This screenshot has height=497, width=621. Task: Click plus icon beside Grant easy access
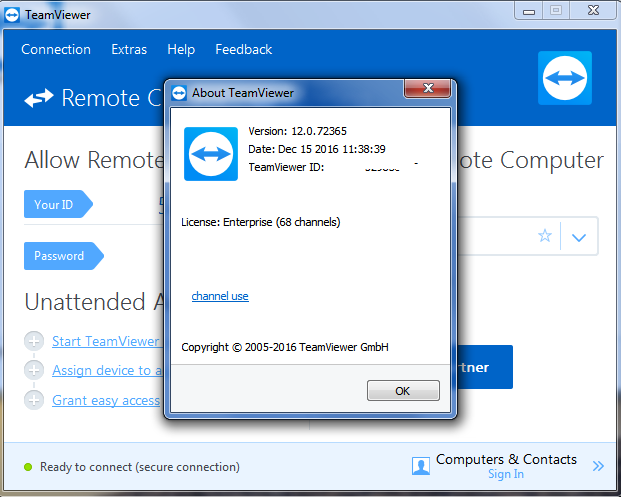[x=34, y=400]
